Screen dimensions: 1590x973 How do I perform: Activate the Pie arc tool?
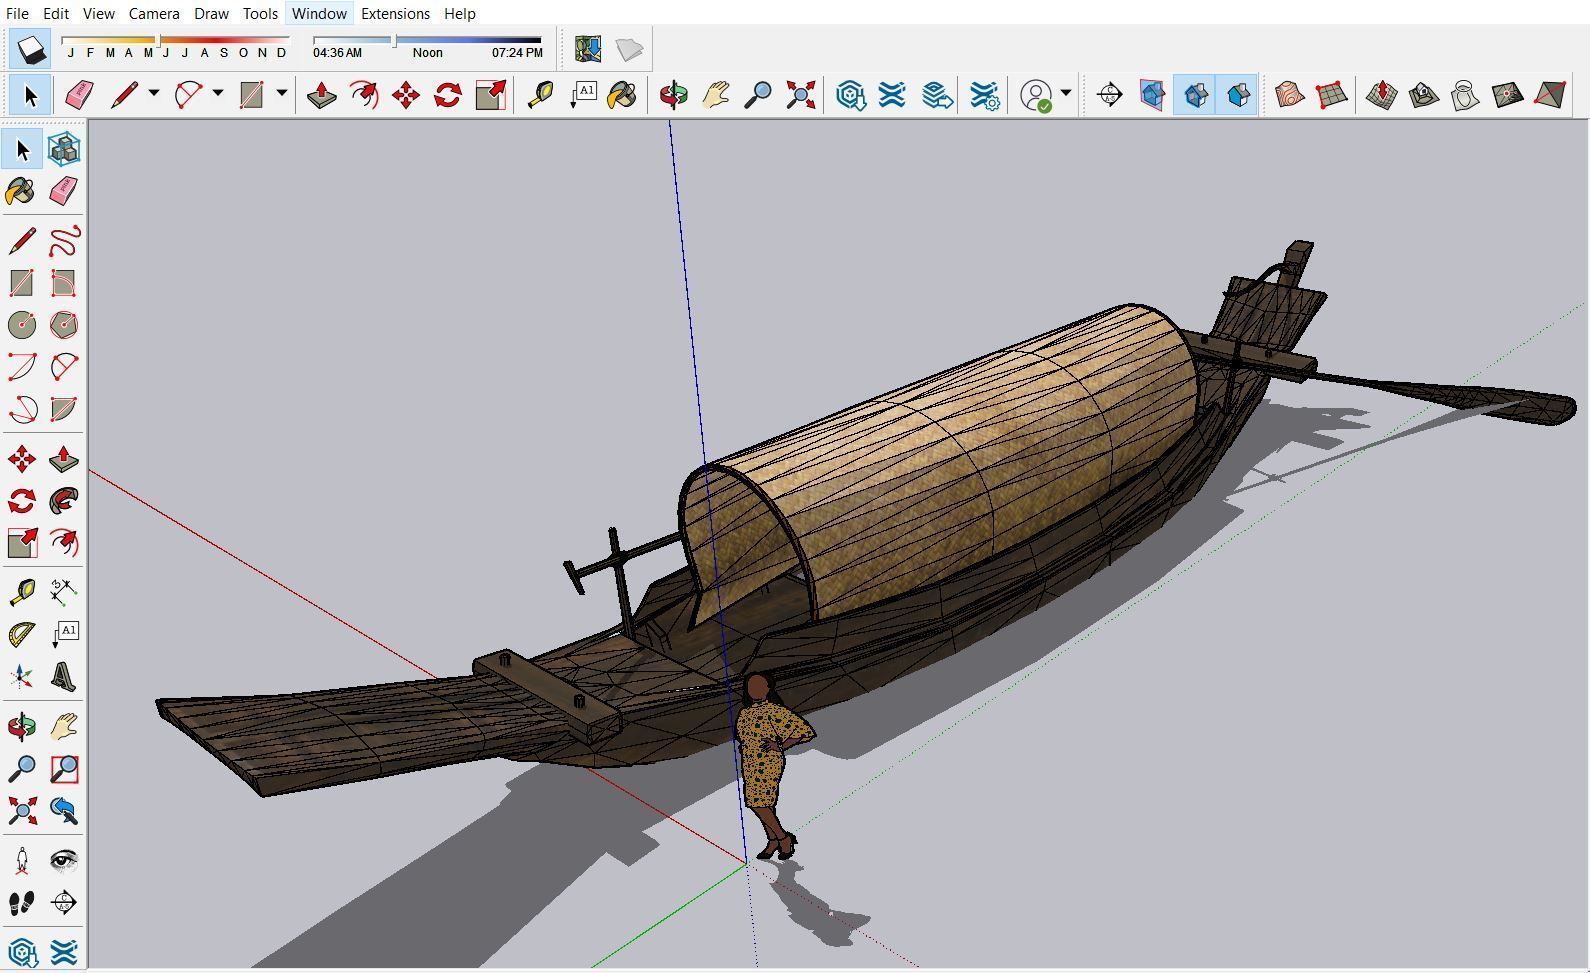click(64, 409)
